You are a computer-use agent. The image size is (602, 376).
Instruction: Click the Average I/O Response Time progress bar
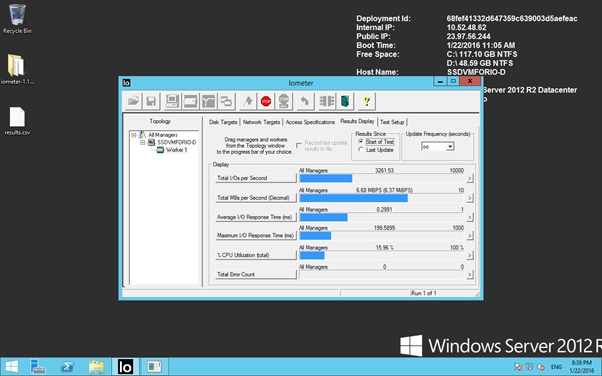coord(382,217)
